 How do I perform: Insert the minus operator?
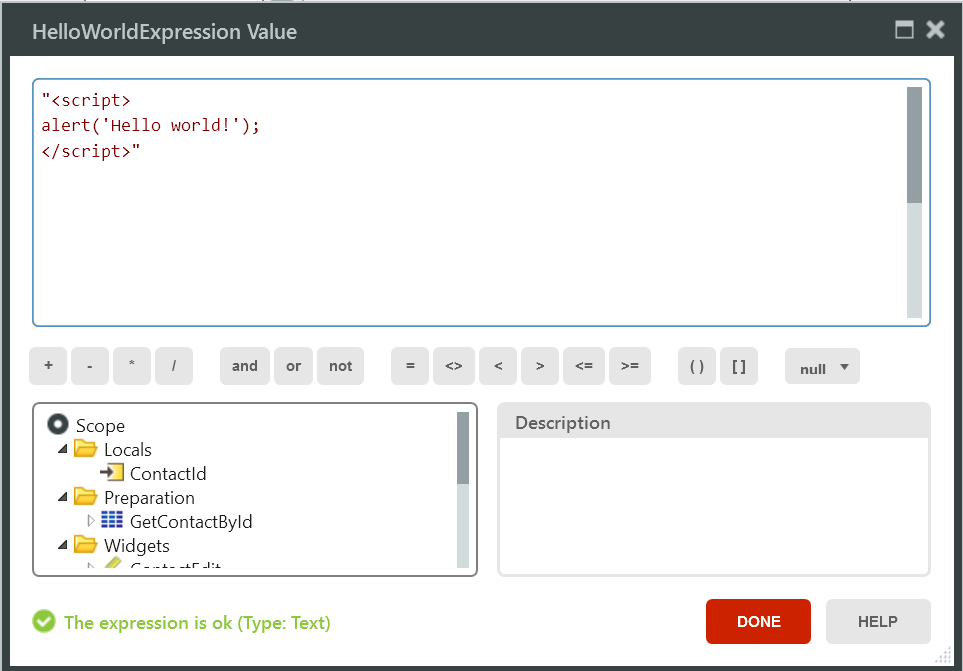tap(90, 366)
